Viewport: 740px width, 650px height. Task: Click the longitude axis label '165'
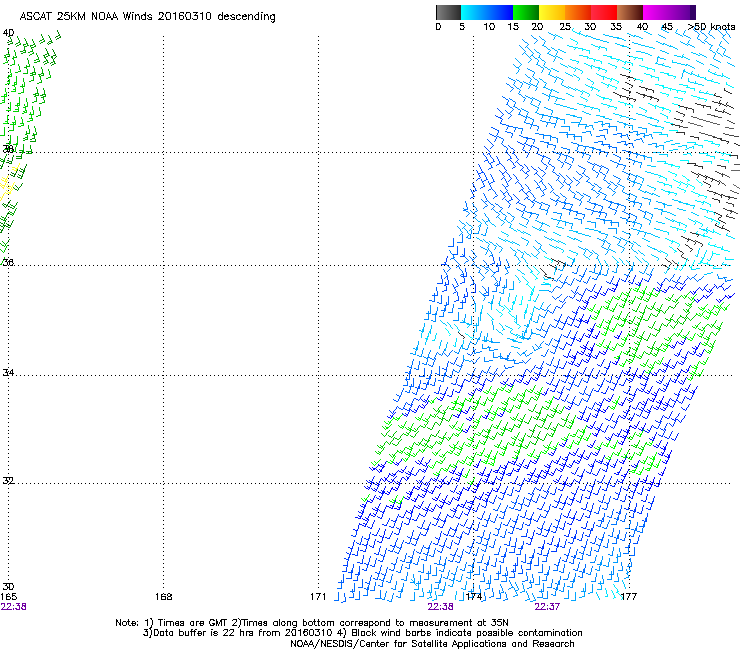(8, 597)
